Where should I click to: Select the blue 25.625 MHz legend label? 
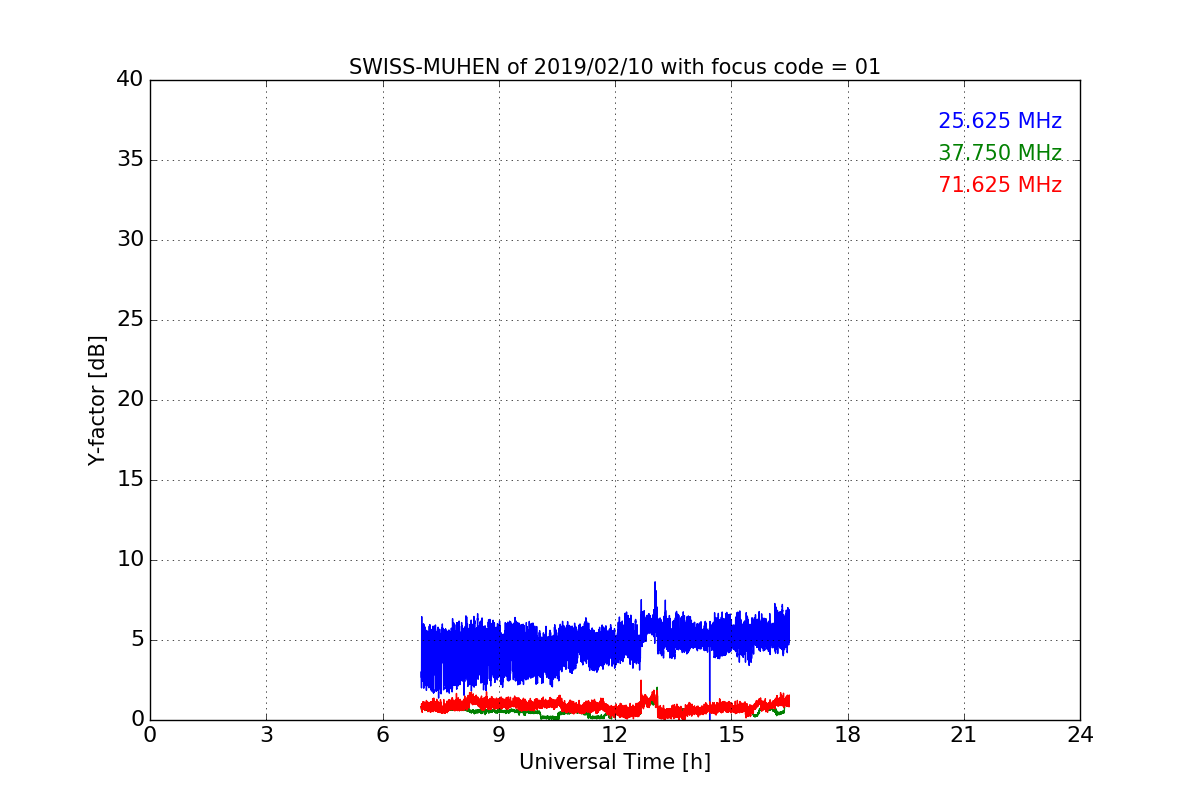click(x=1000, y=121)
